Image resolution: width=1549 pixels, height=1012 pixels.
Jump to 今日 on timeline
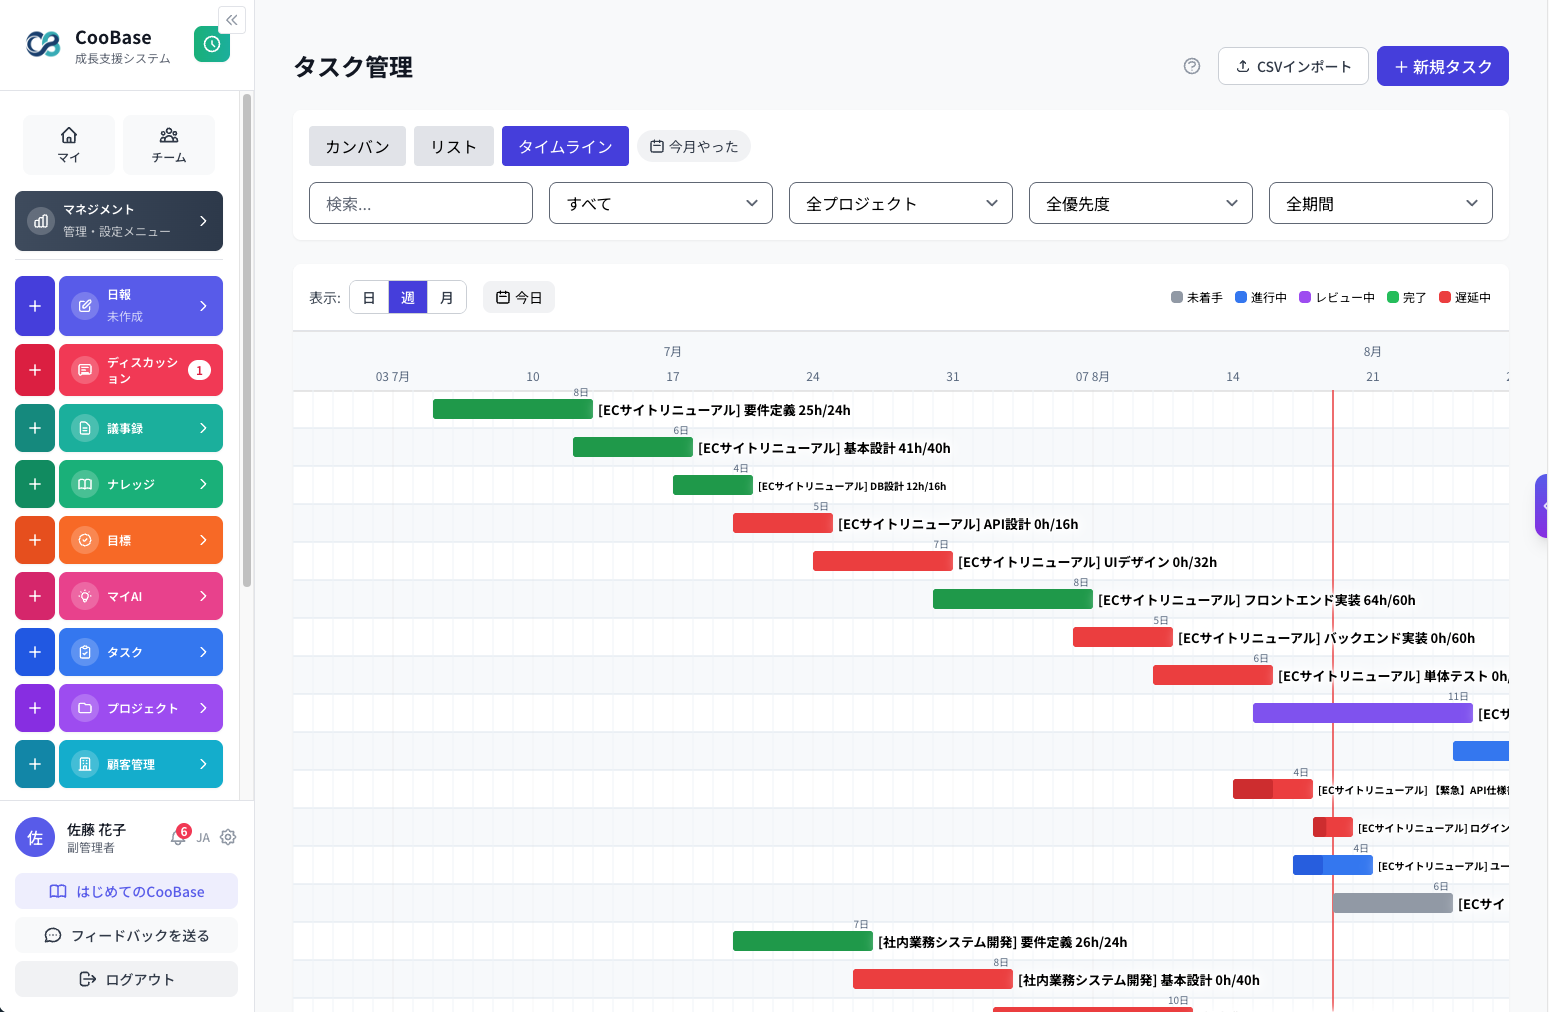pos(519,297)
